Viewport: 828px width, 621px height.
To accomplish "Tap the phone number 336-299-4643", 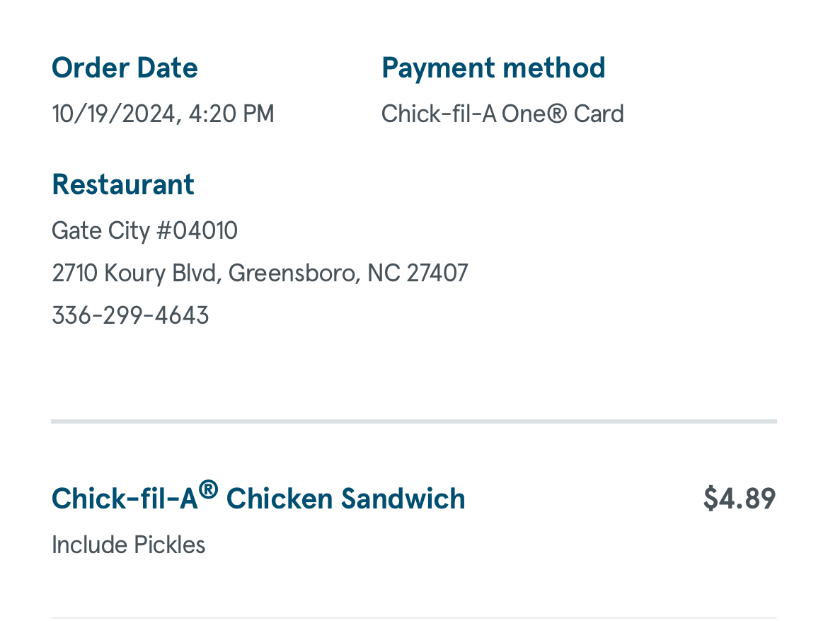I will [130, 316].
